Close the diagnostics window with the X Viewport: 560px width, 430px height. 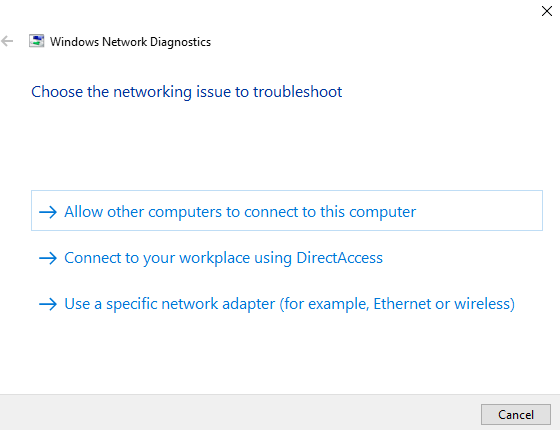tap(547, 11)
